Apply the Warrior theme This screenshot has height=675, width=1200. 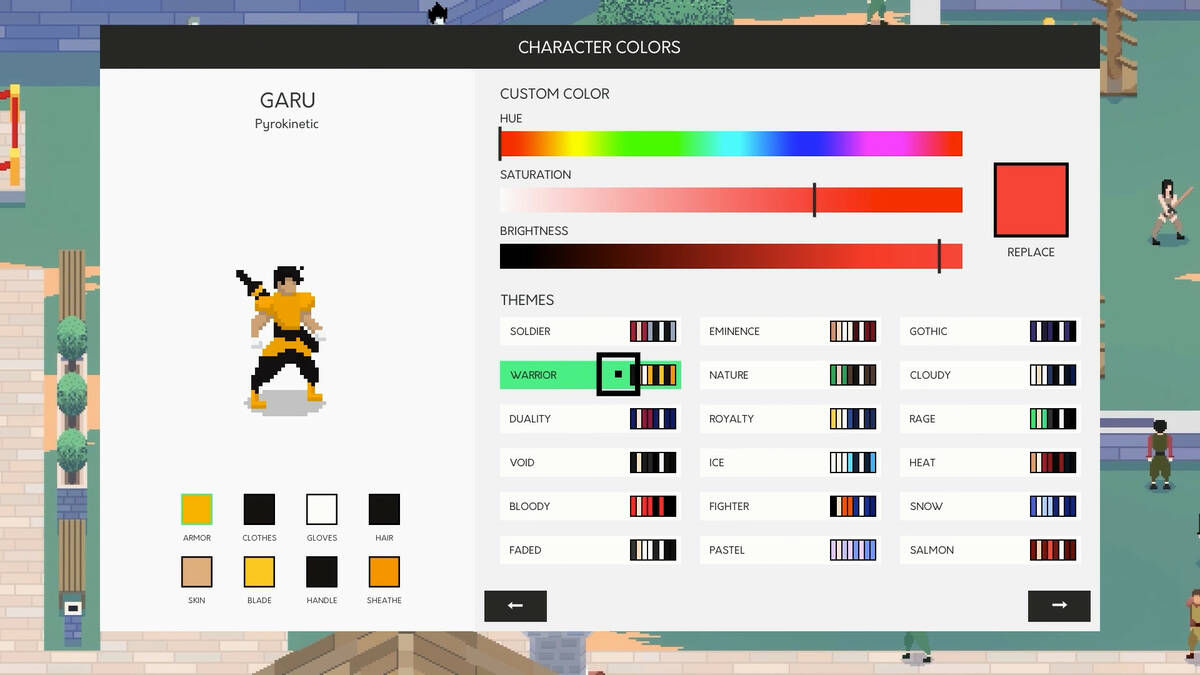click(x=590, y=375)
